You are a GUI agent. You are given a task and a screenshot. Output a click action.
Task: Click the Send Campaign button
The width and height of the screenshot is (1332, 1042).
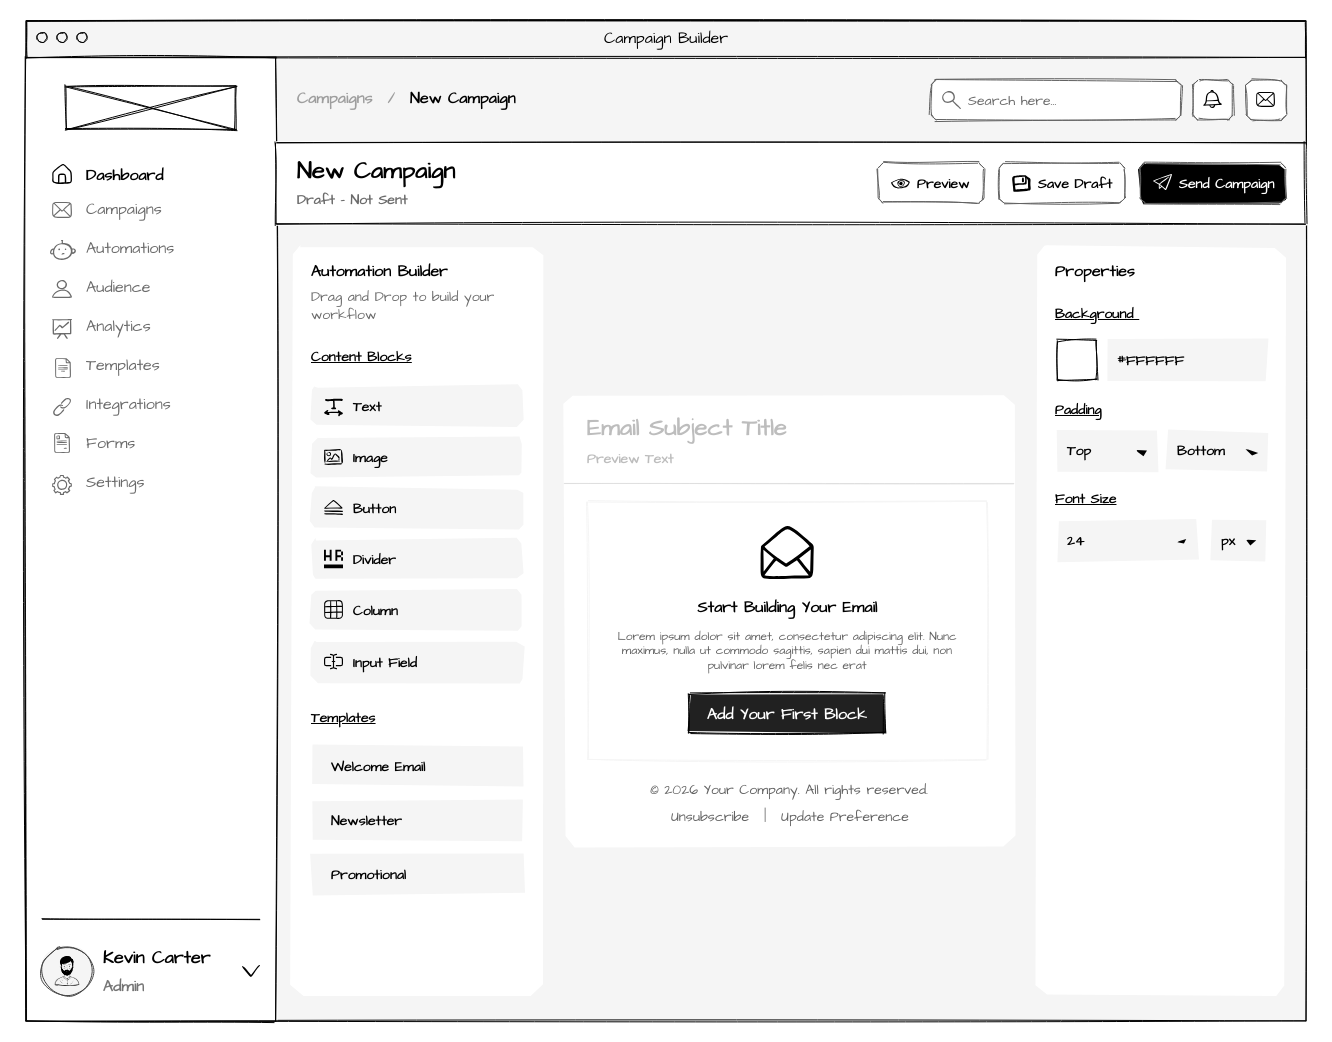[1213, 183]
